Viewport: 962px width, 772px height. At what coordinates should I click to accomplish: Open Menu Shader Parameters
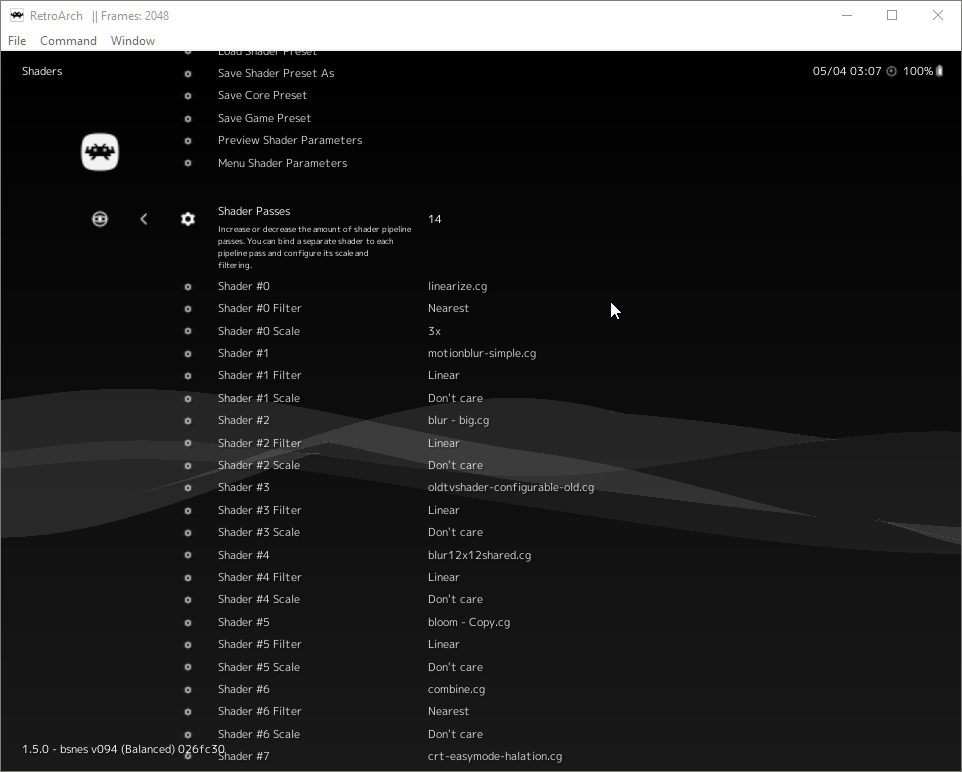click(x=283, y=163)
